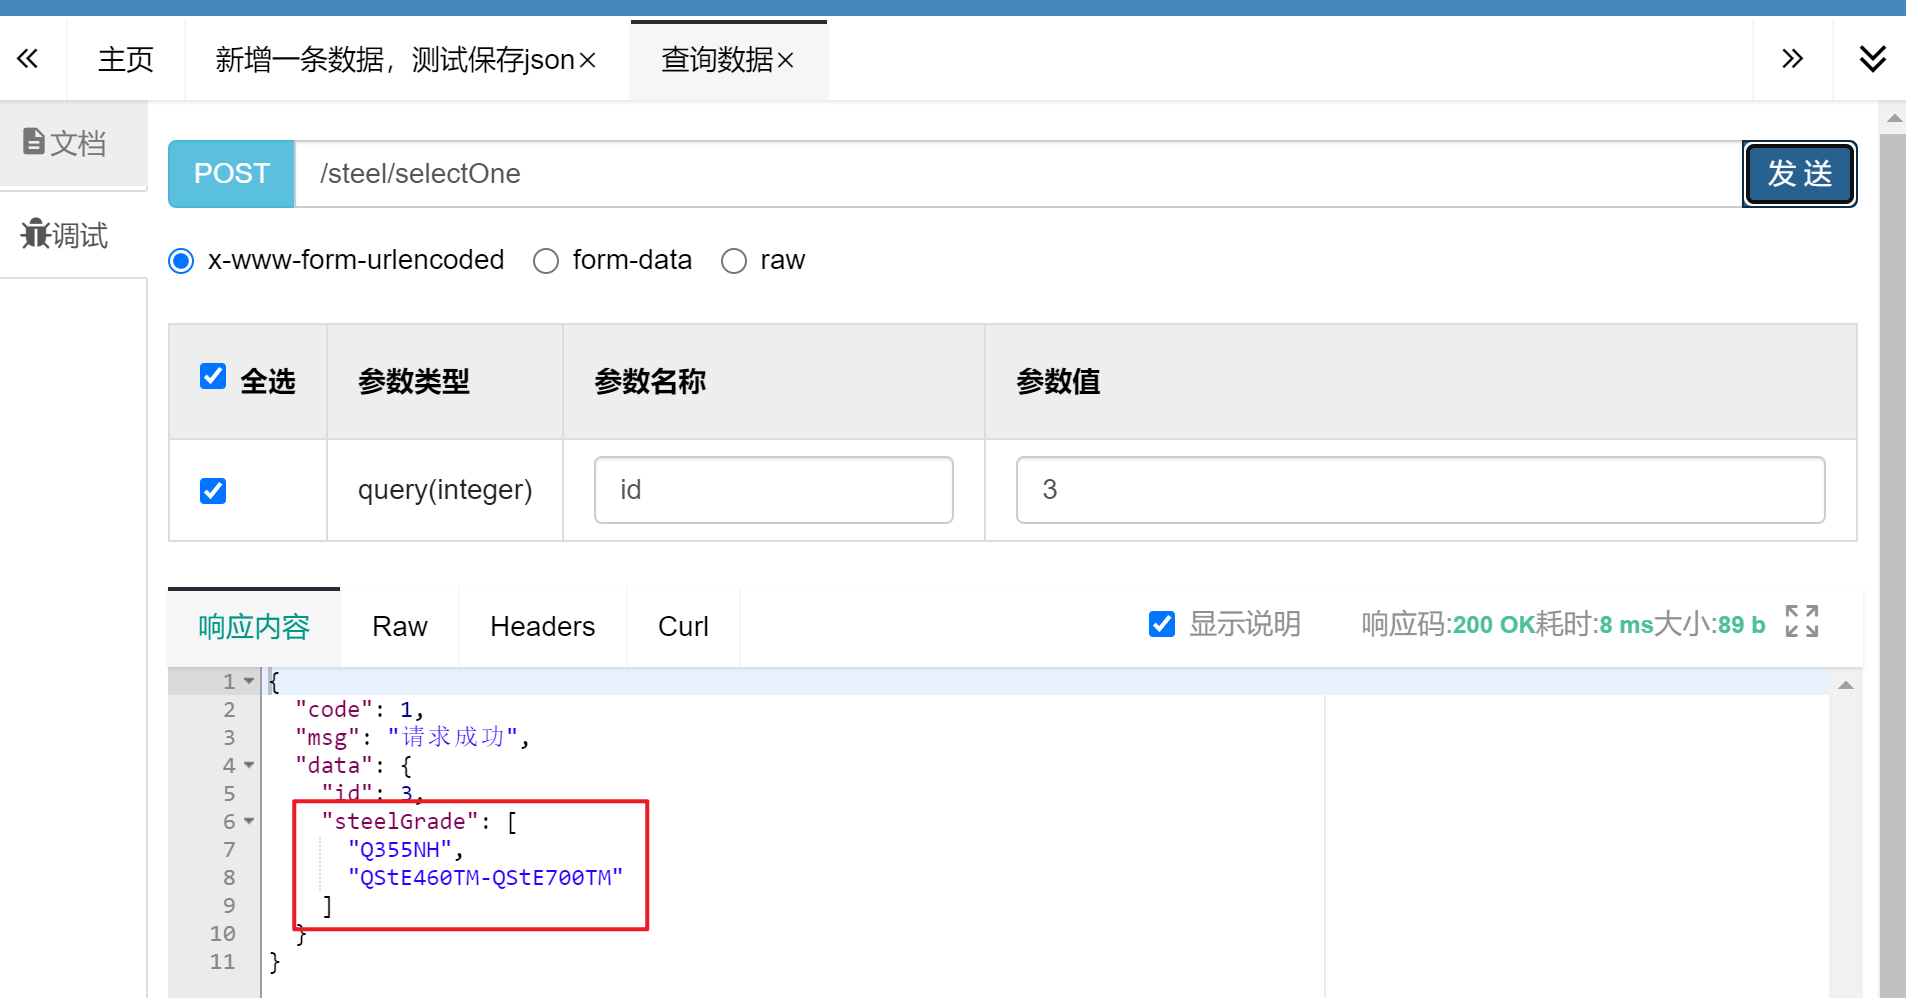1906x998 pixels.
Task: Select form-data radio option
Action: pyautogui.click(x=546, y=261)
